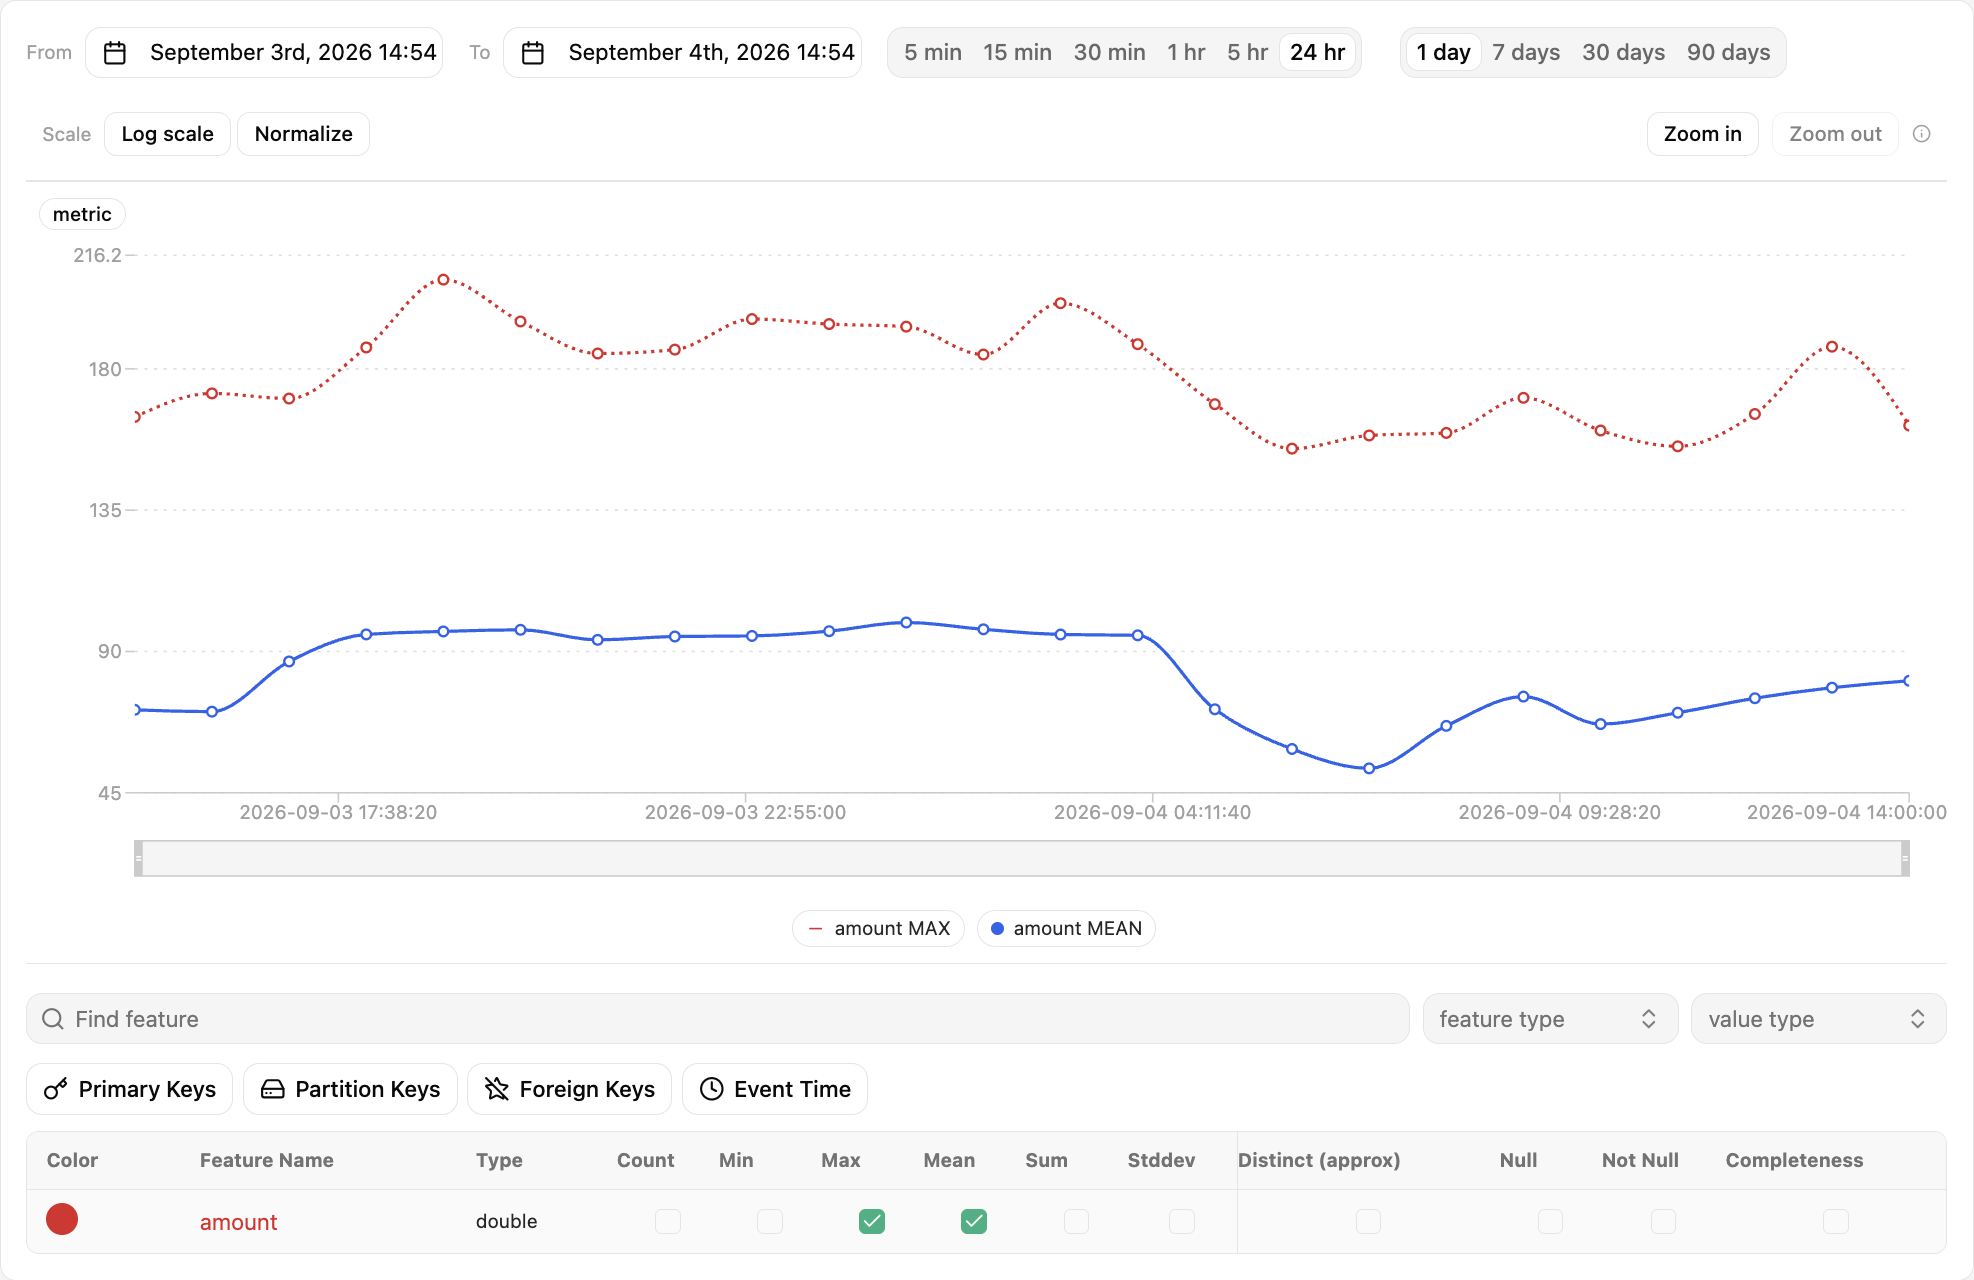Click the search magnifier icon
Viewport: 1974px width, 1280px height.
point(53,1019)
